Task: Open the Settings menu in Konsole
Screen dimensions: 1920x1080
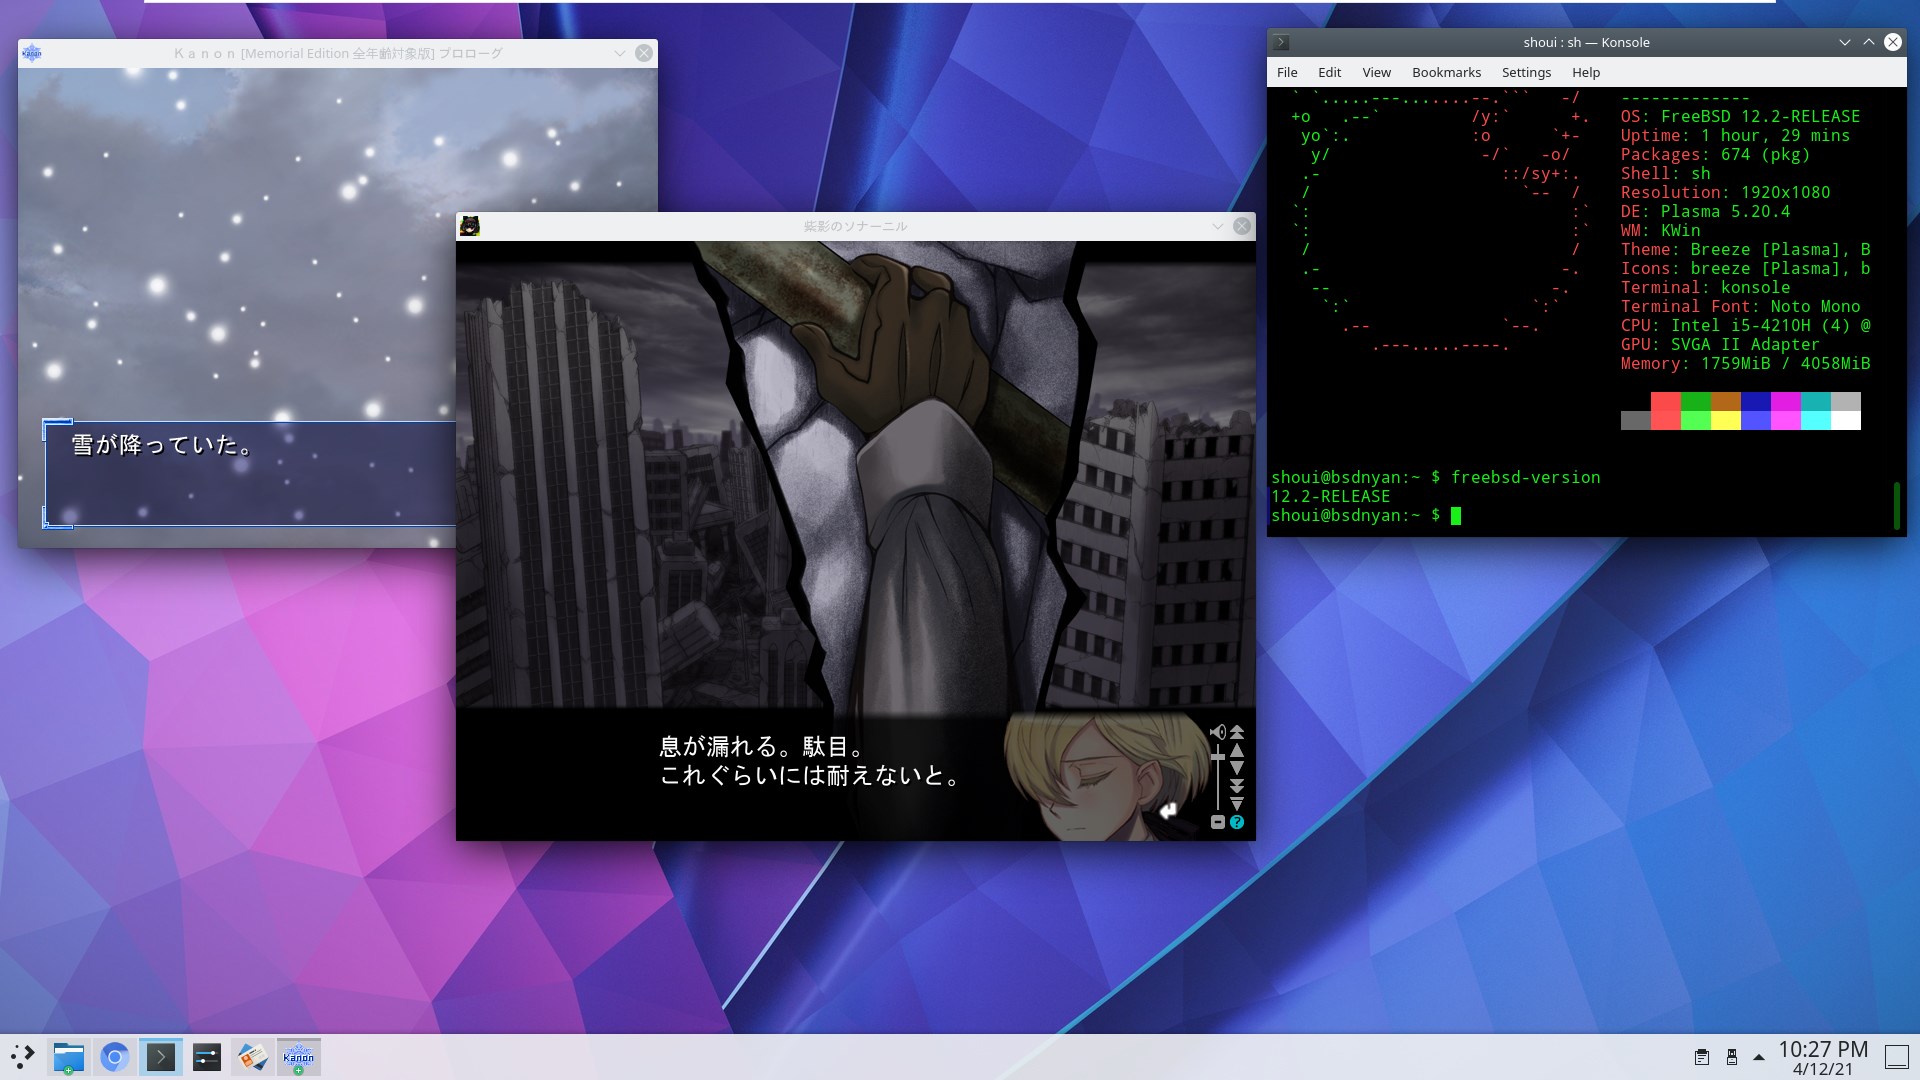Action: pos(1526,72)
